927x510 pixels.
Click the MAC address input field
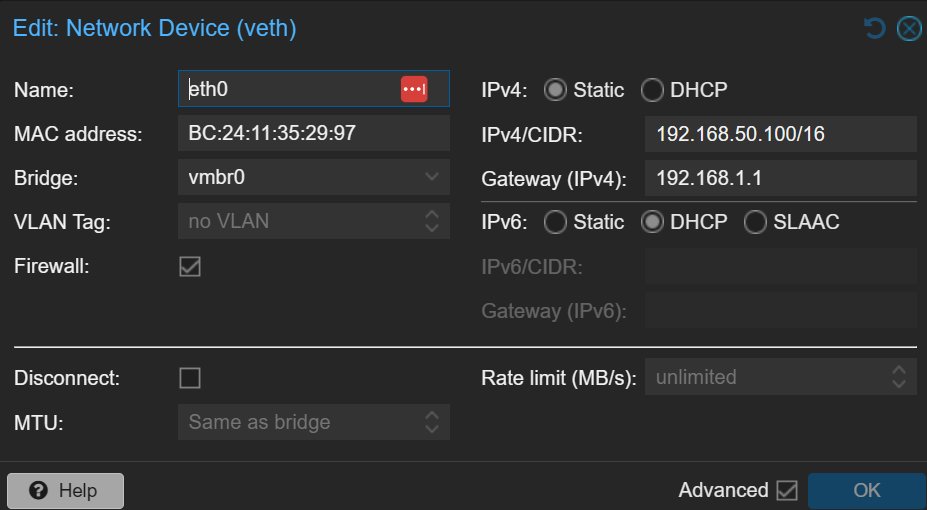pos(314,133)
